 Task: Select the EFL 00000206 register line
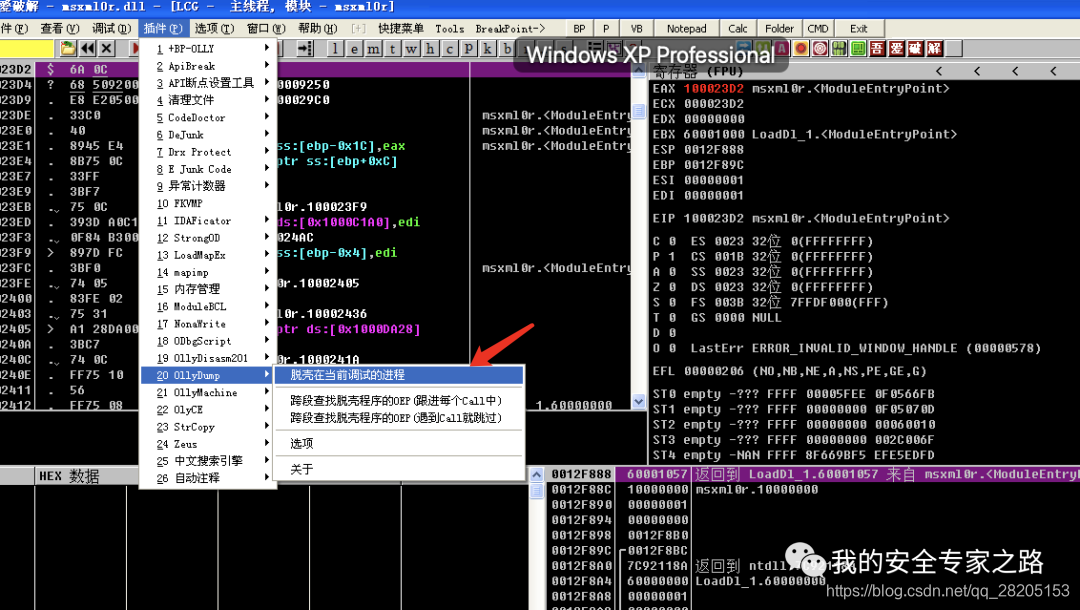789,371
